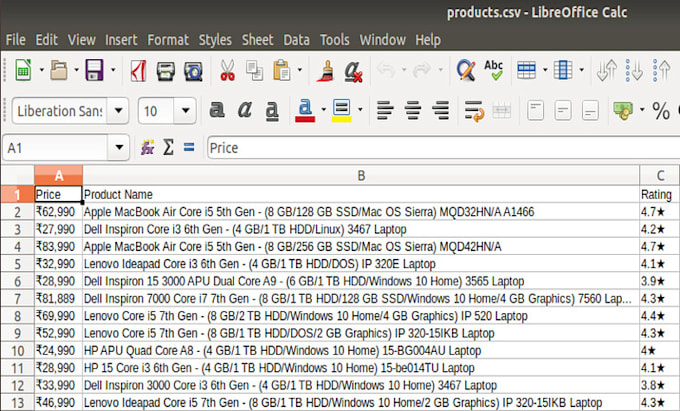Screen dimensions: 680x411
Task: Select column A header
Action: tap(59, 176)
